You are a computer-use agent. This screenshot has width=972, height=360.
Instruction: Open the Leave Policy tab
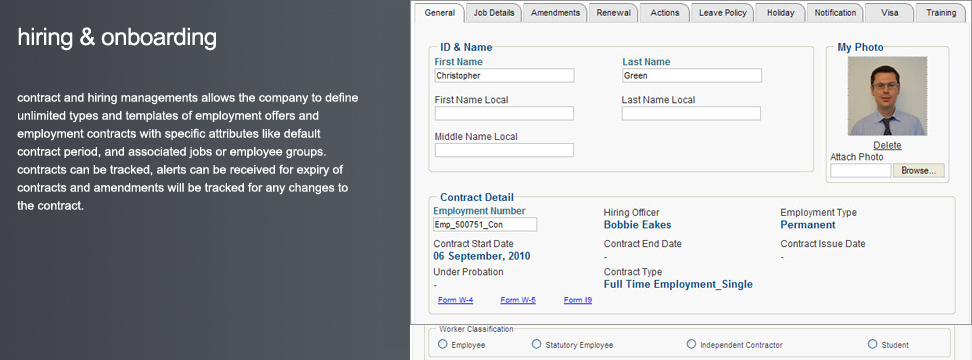point(722,13)
